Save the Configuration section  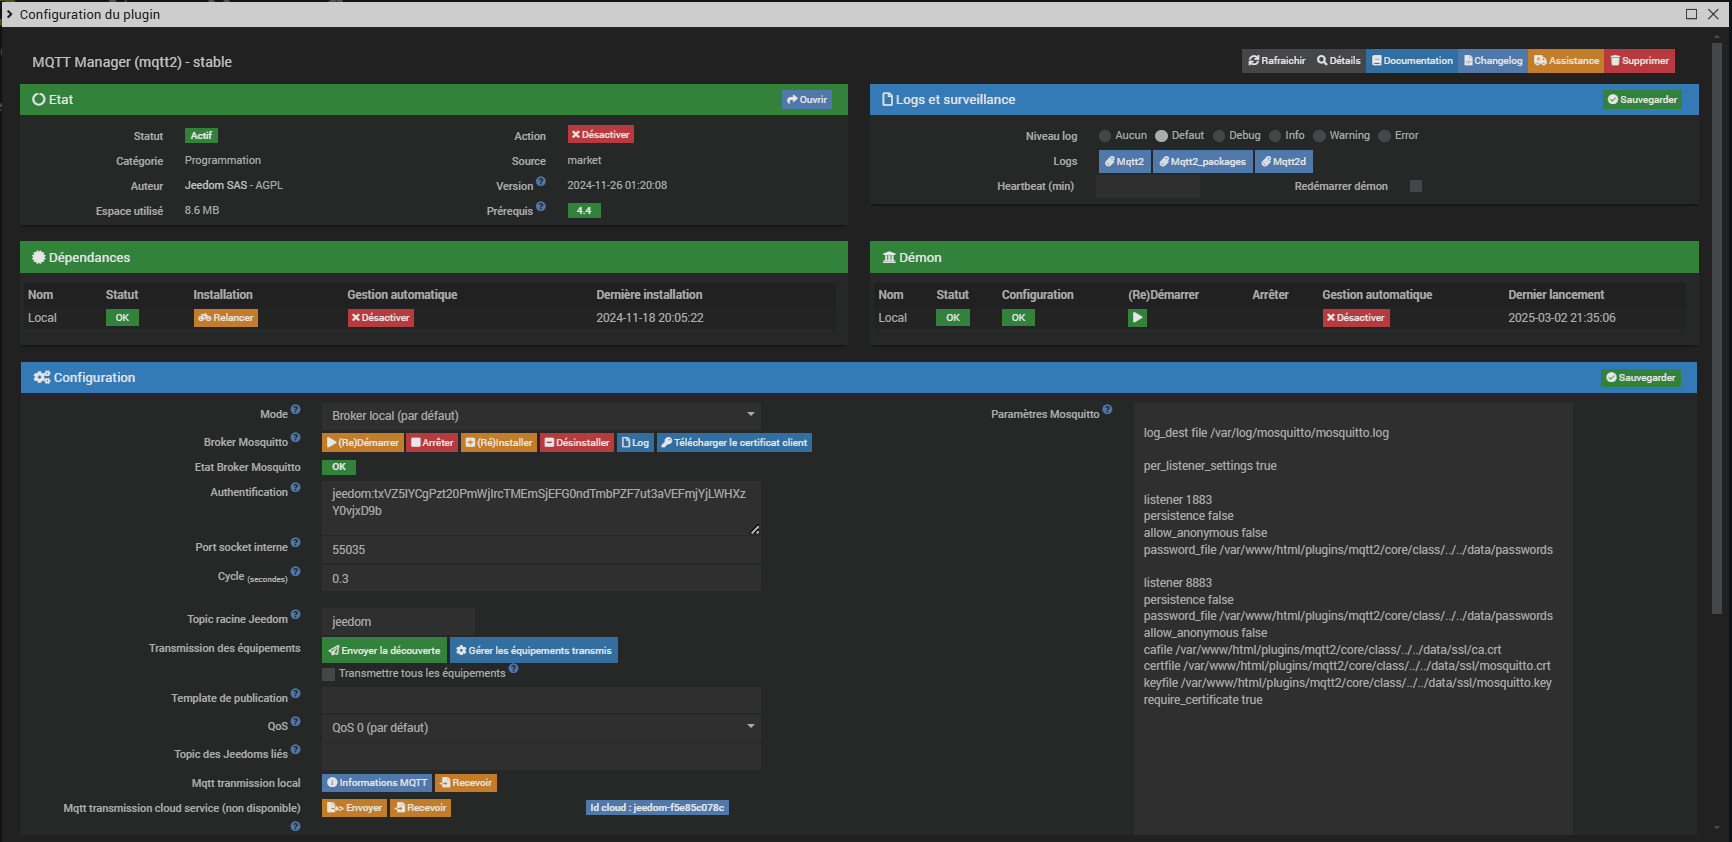[x=1641, y=378]
